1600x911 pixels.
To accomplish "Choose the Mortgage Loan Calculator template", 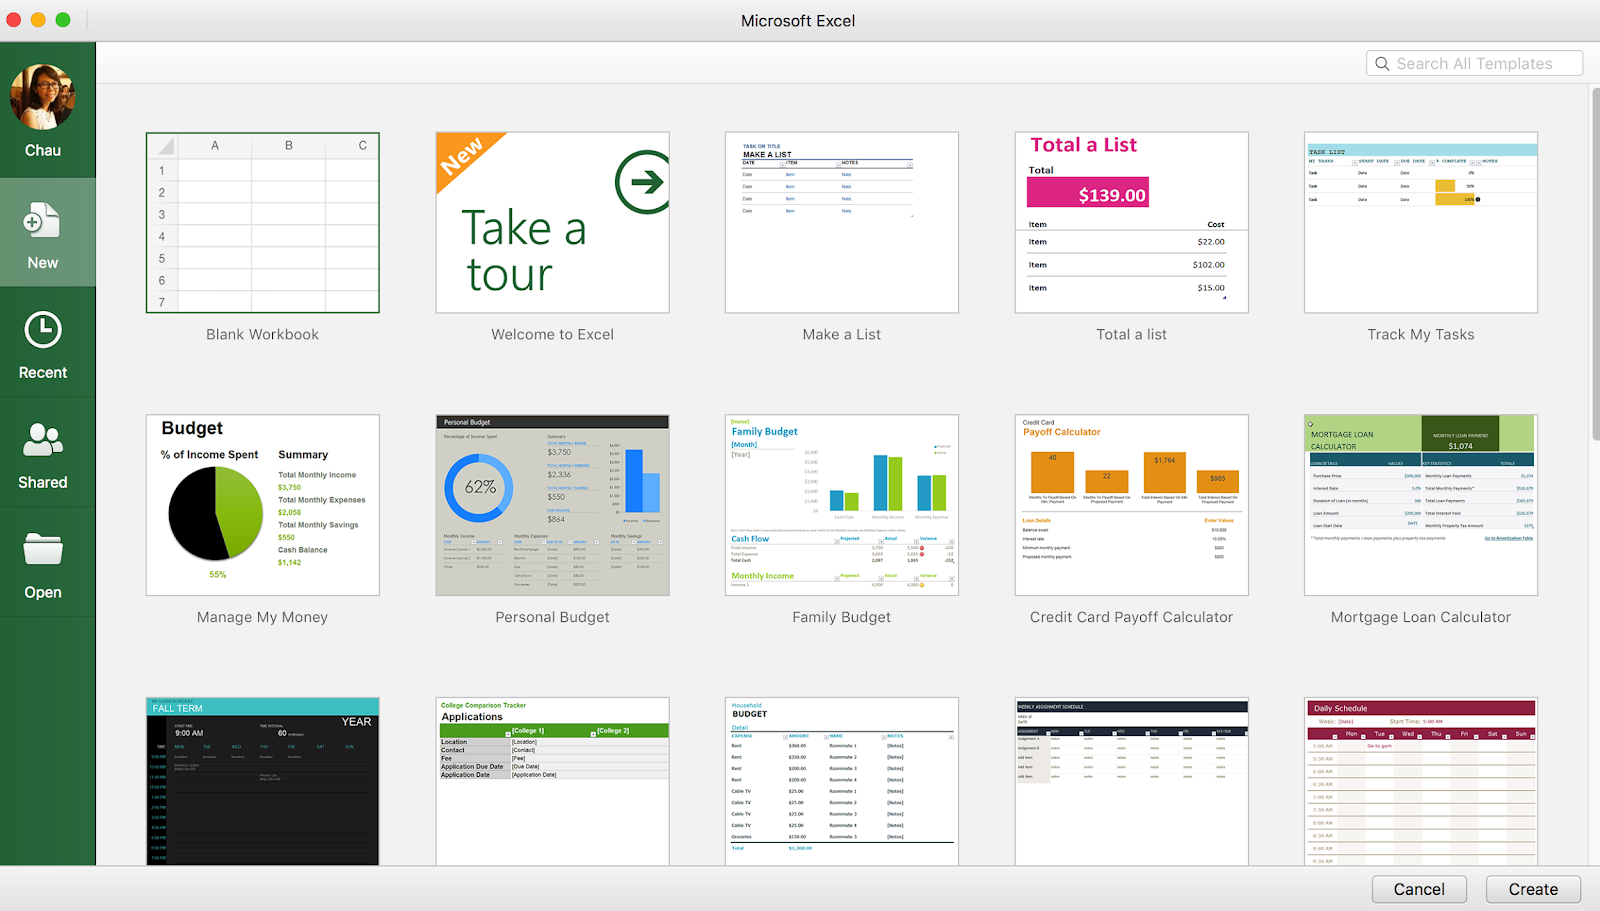I will click(x=1421, y=505).
